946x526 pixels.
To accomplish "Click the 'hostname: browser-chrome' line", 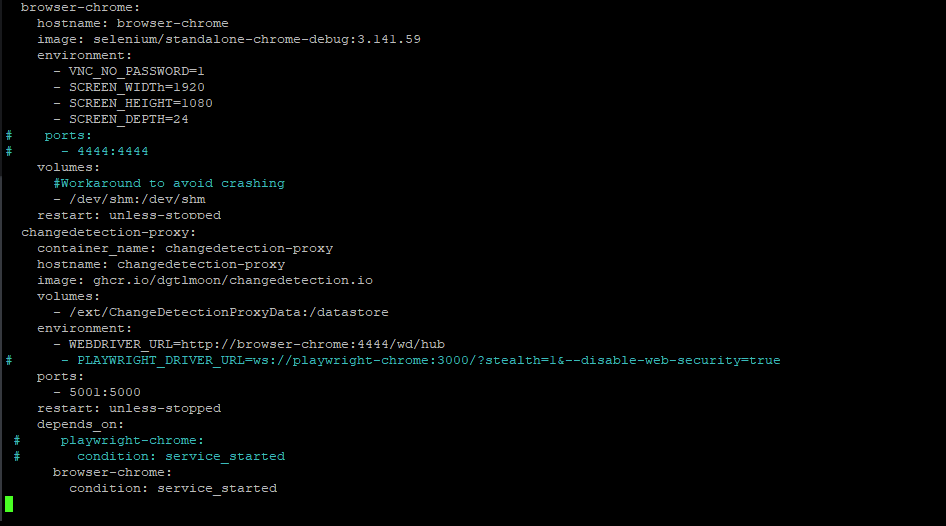I will (x=133, y=24).
